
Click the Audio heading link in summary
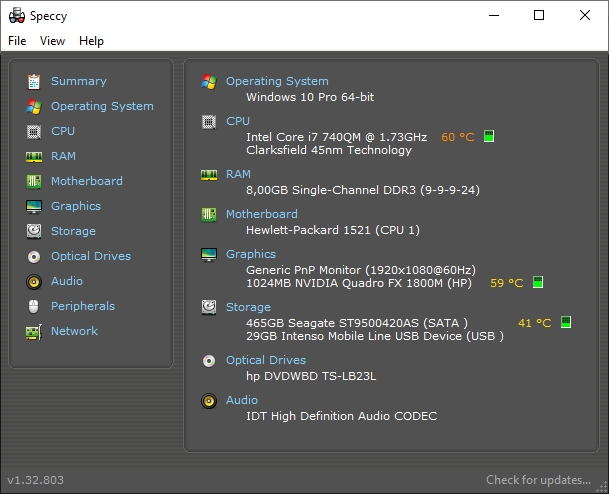click(242, 400)
